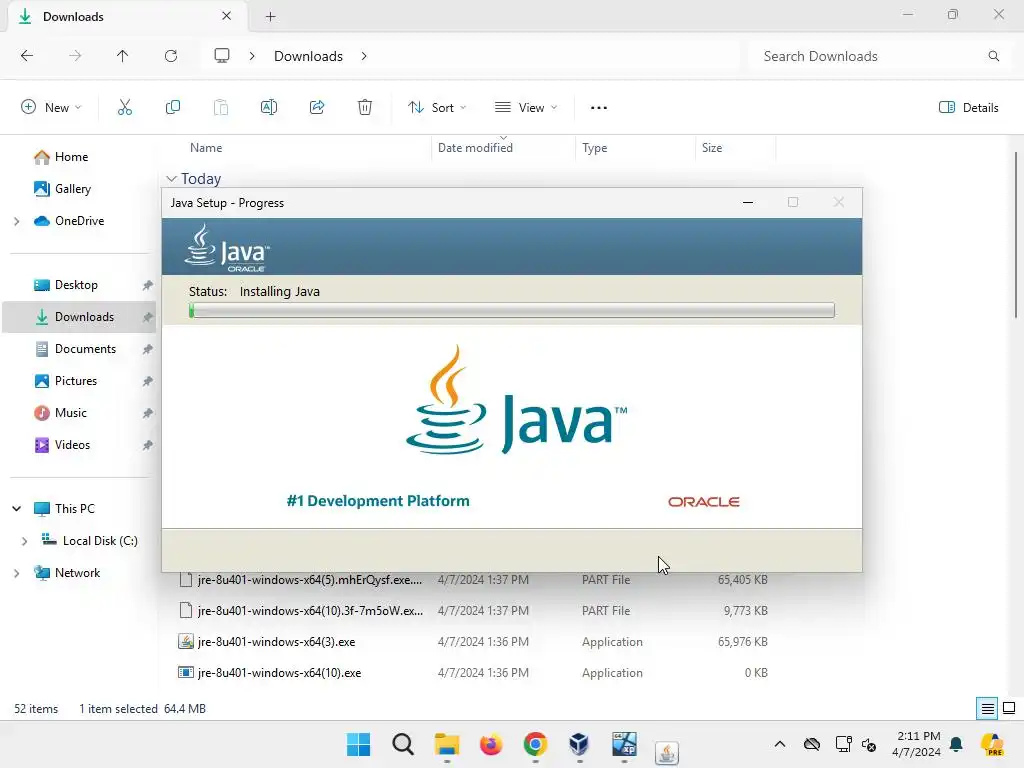
Task: Click the Delete trash icon
Action: [365, 107]
